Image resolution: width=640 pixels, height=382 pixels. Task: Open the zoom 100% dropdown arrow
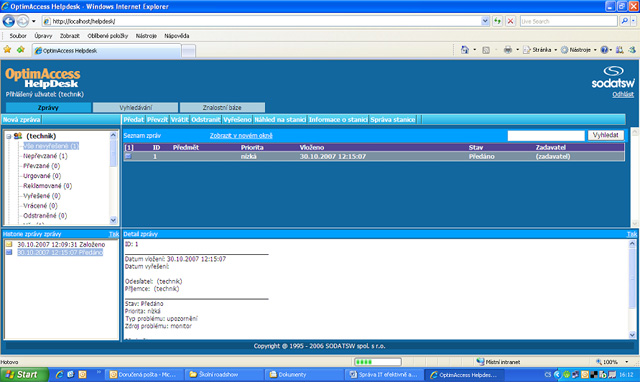point(627,362)
